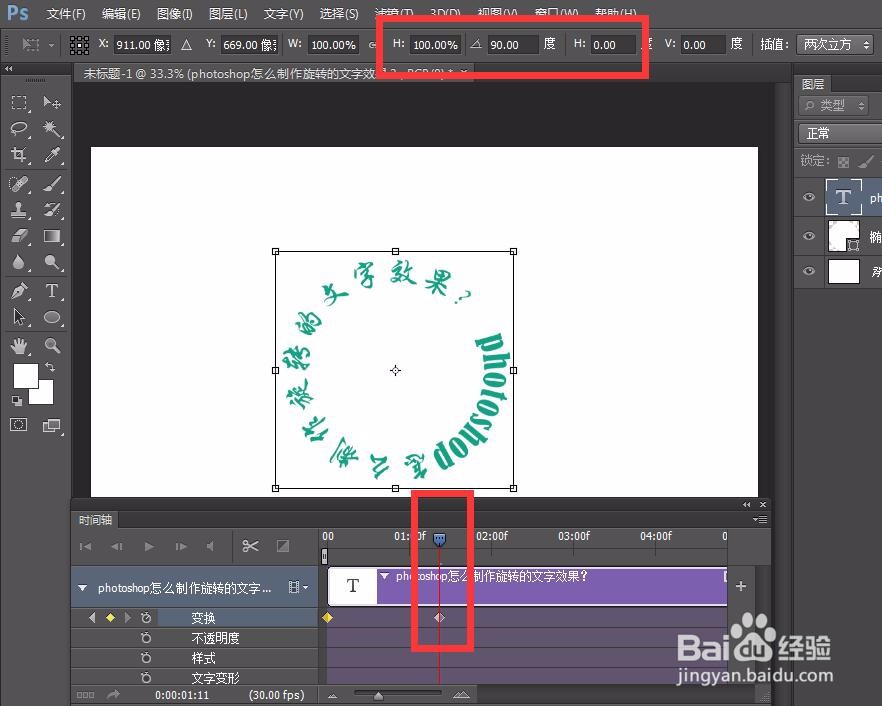Select the Horizontal Type tool

tap(52, 291)
